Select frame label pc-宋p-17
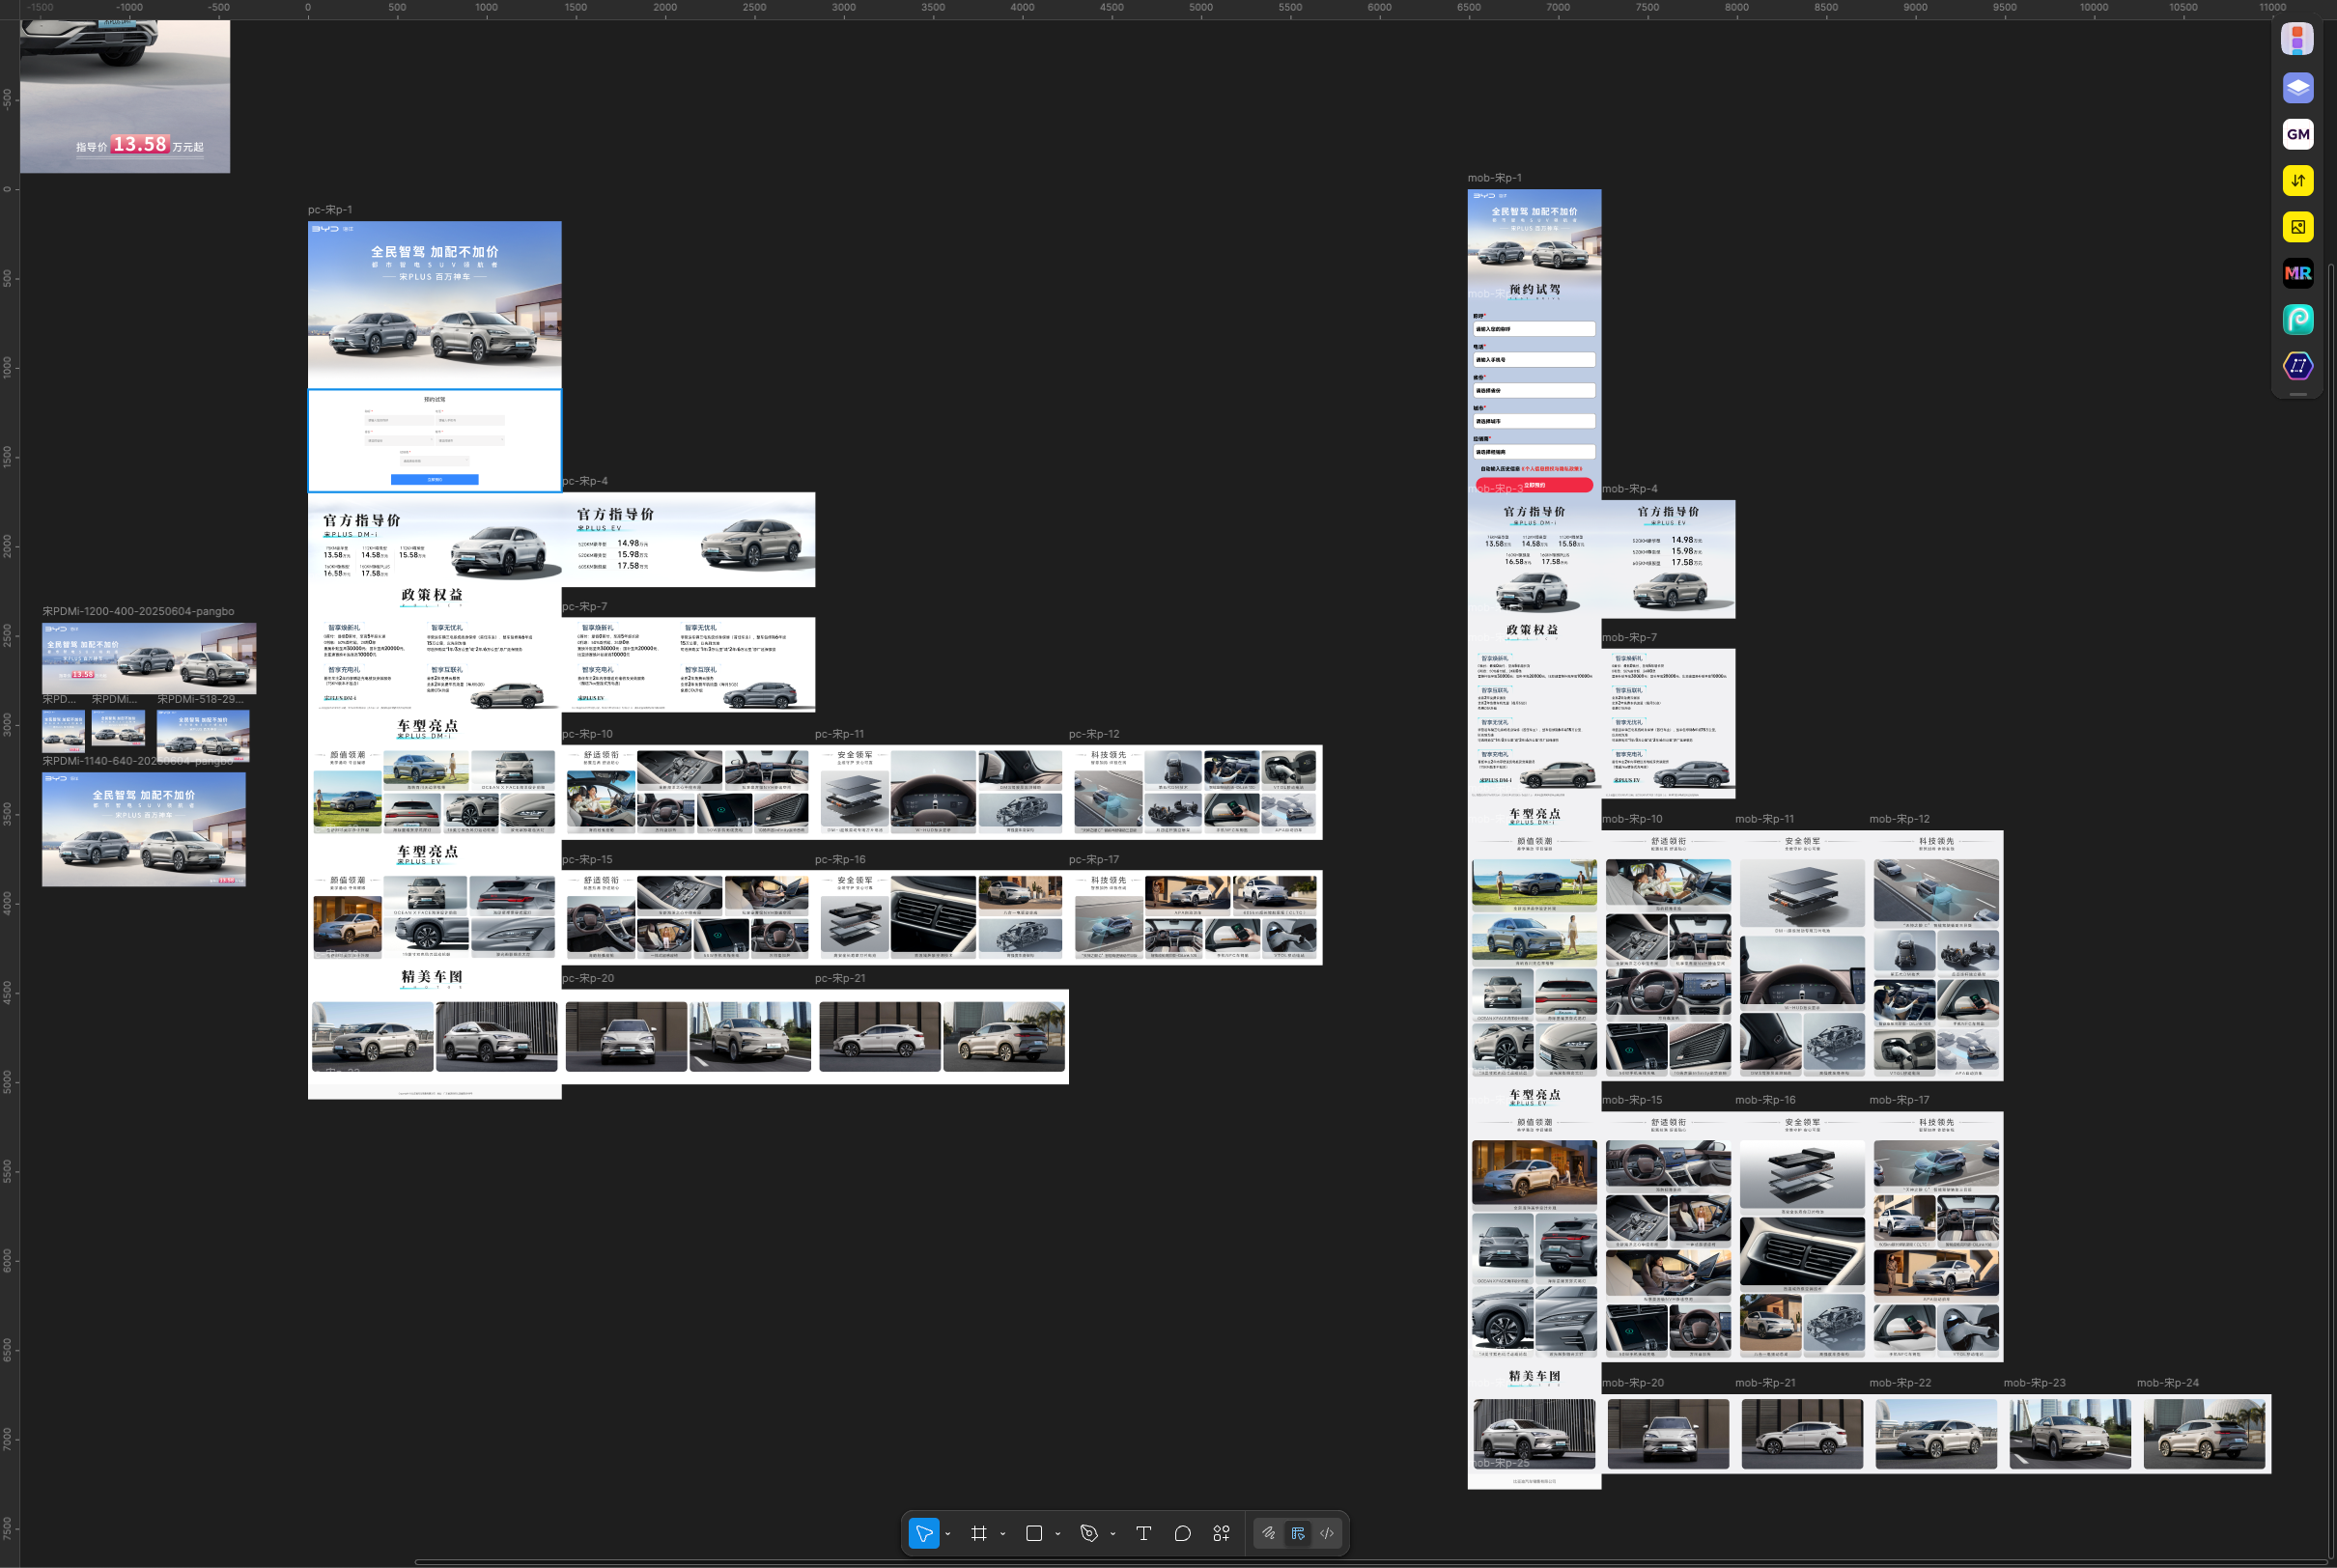 [x=1094, y=860]
